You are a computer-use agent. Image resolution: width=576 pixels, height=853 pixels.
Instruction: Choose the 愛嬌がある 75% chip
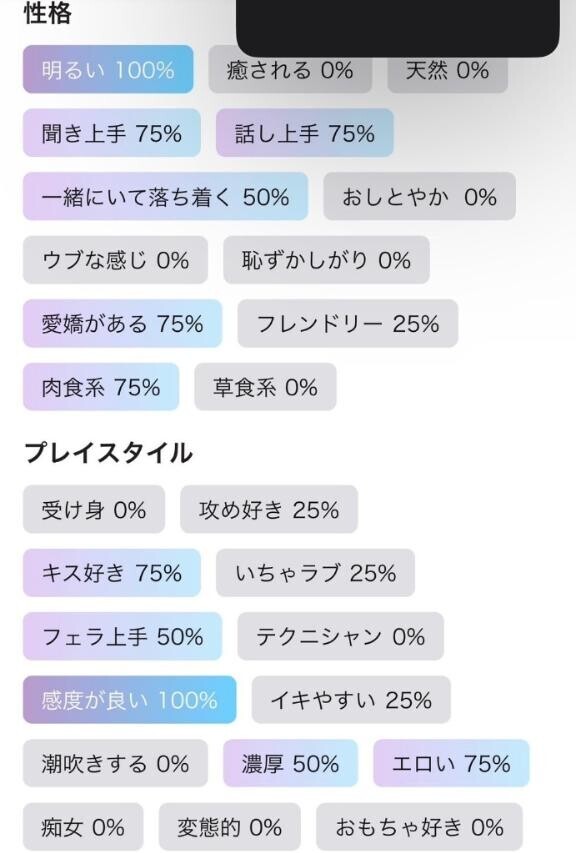pos(122,324)
